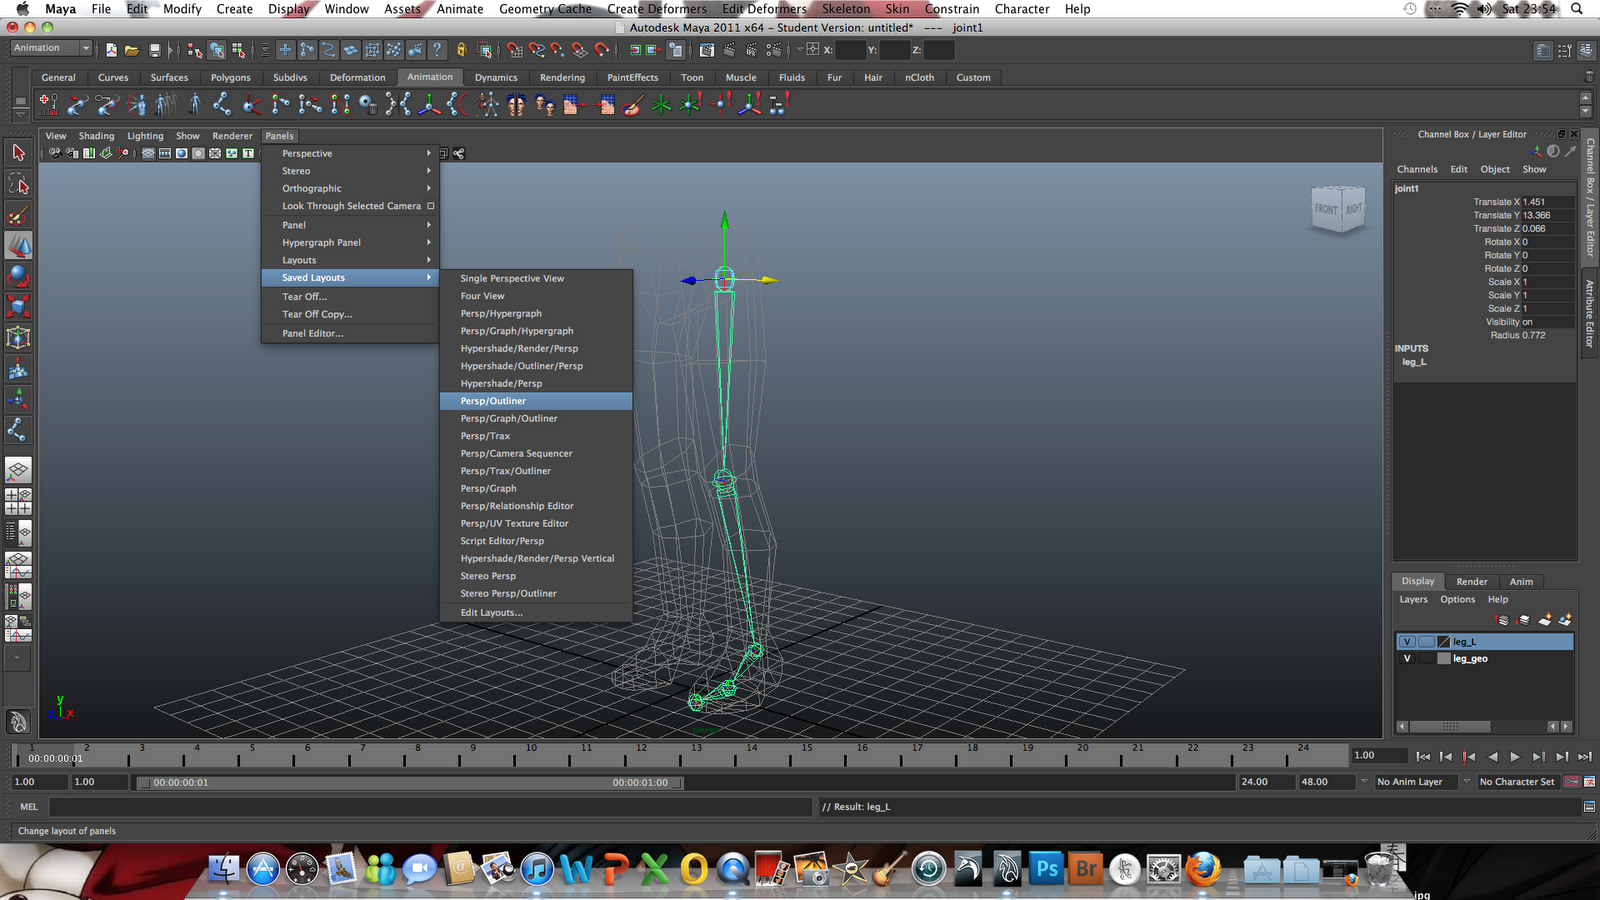This screenshot has width=1600, height=900.
Task: Select the arrow Select tool in the toolbox
Action: 16,152
